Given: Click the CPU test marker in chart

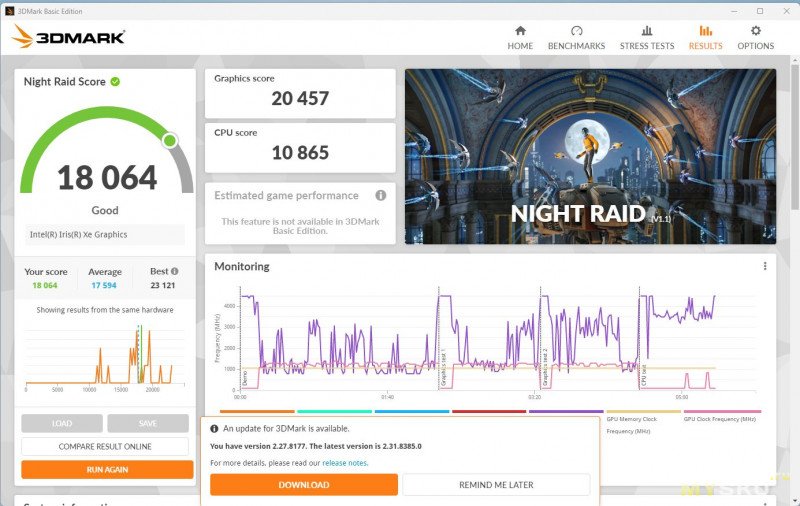Looking at the screenshot, I should click(x=643, y=375).
